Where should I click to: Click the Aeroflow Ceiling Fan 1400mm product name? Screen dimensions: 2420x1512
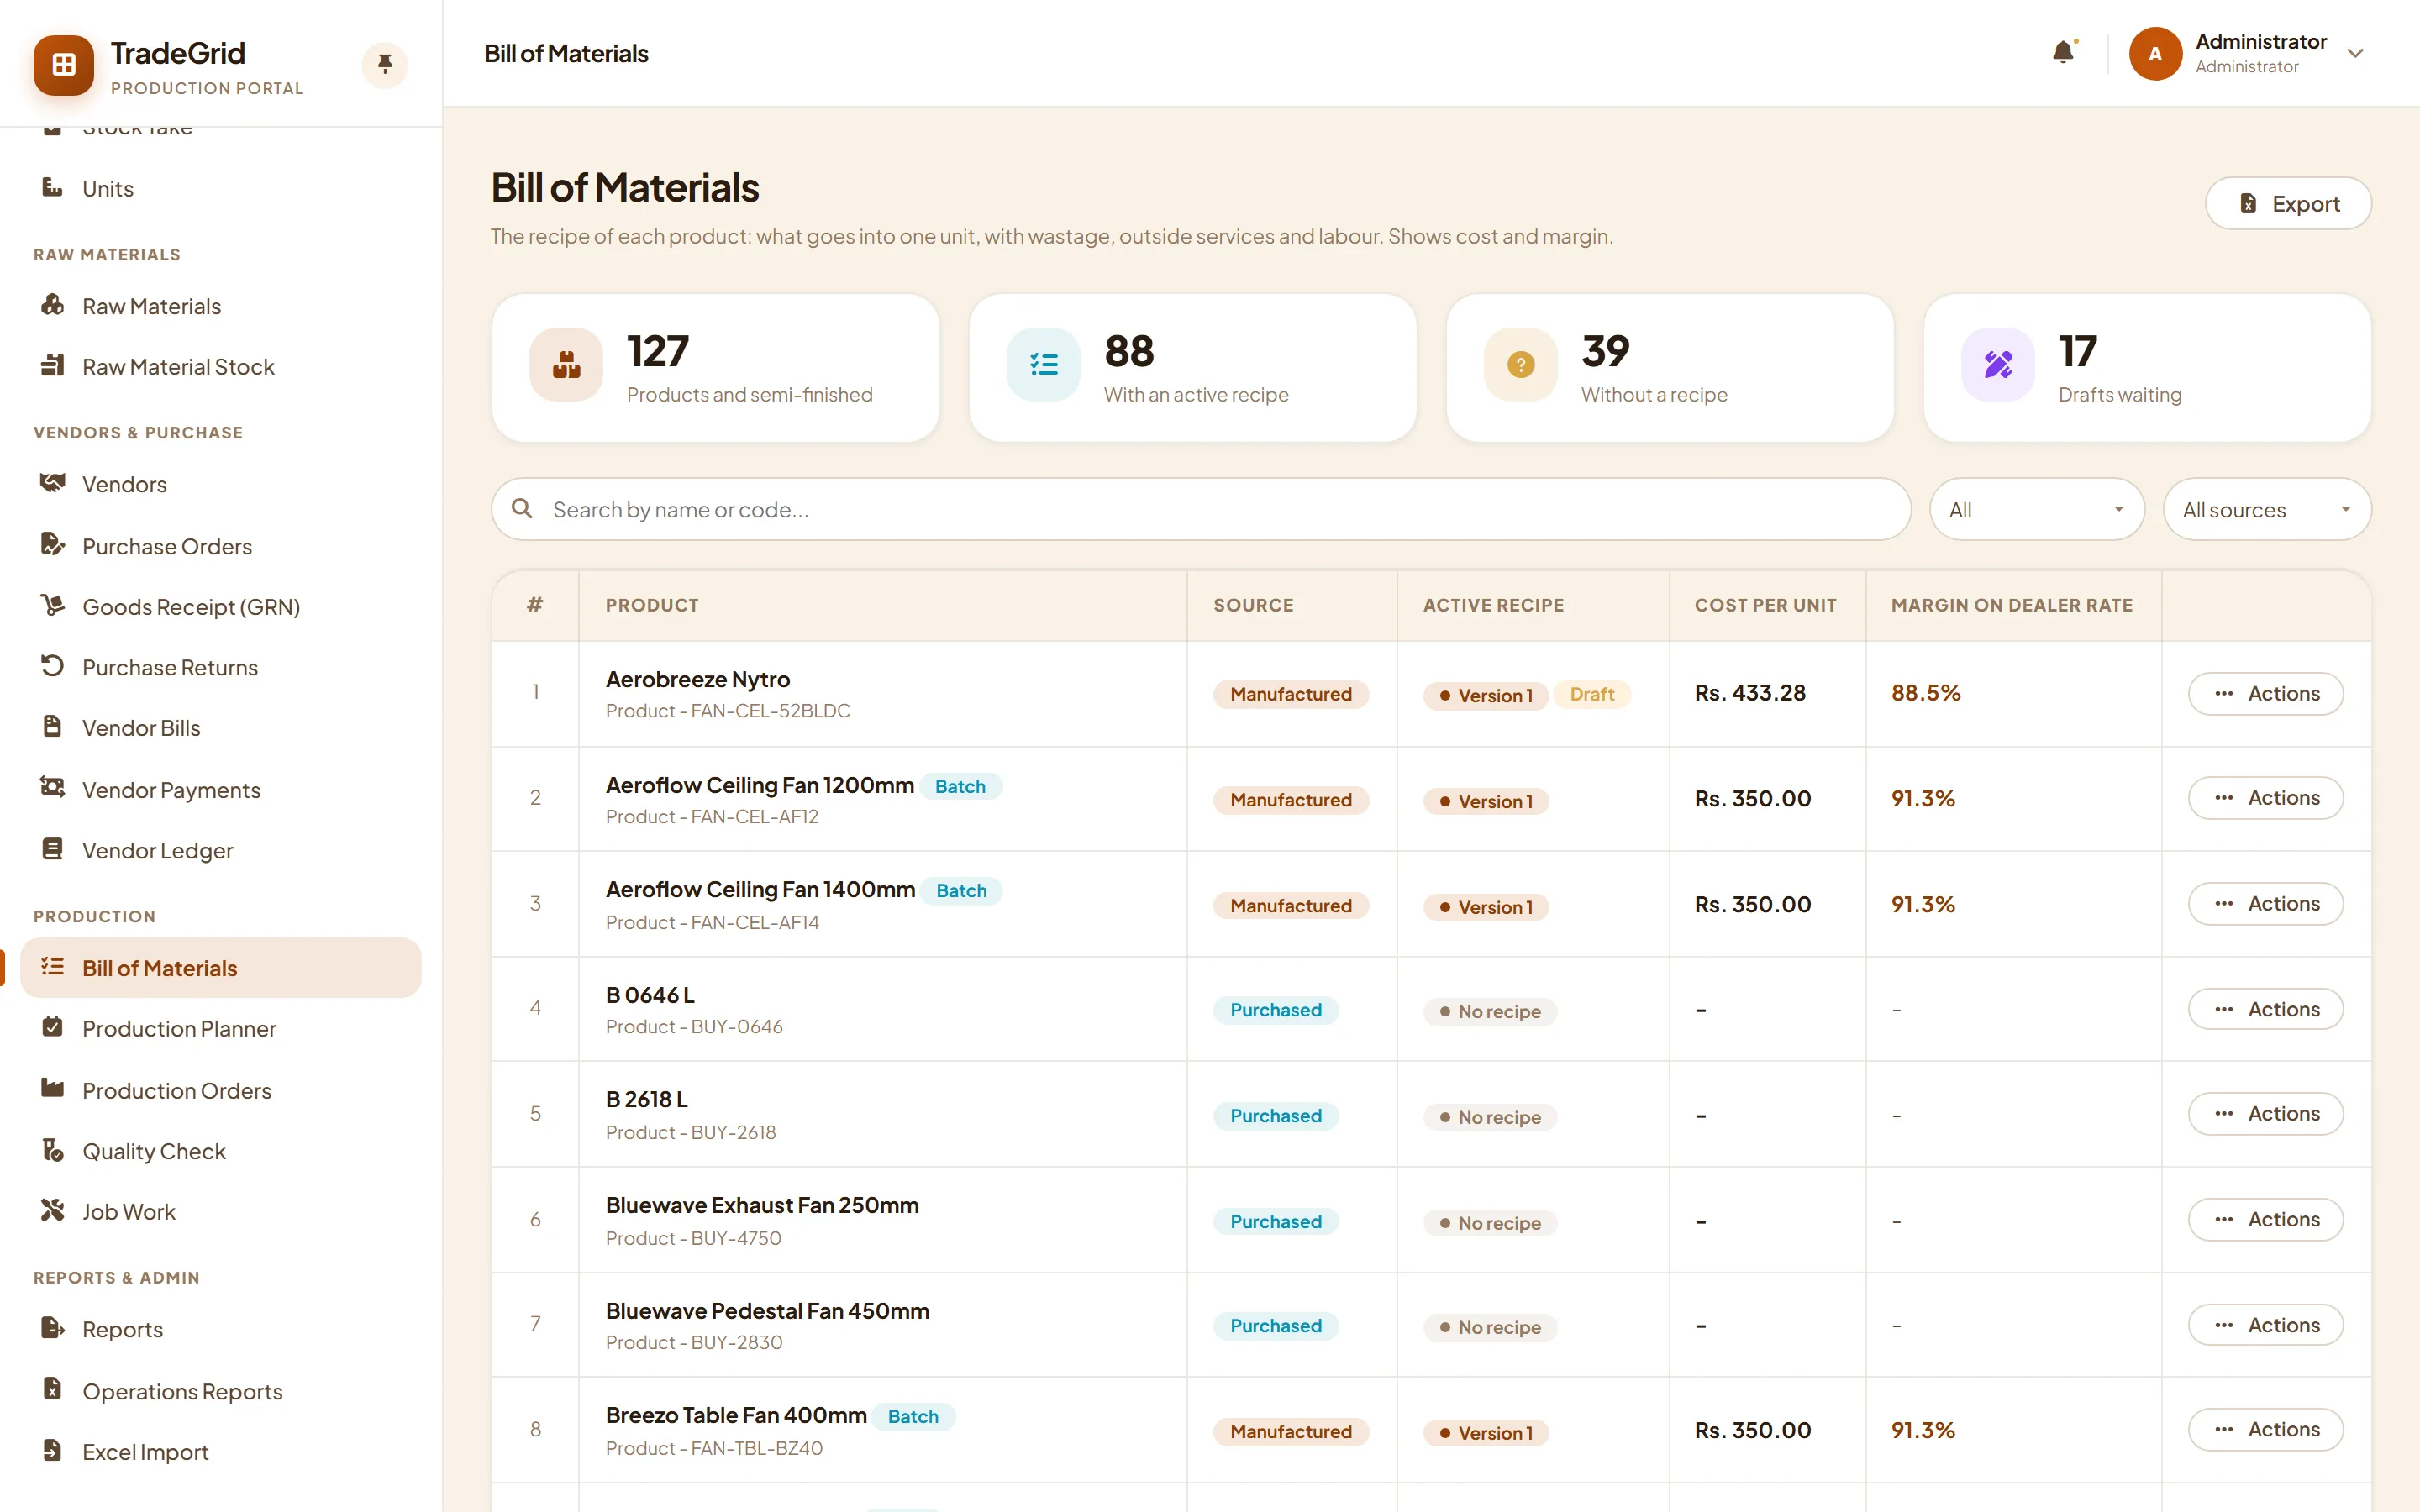pyautogui.click(x=760, y=889)
